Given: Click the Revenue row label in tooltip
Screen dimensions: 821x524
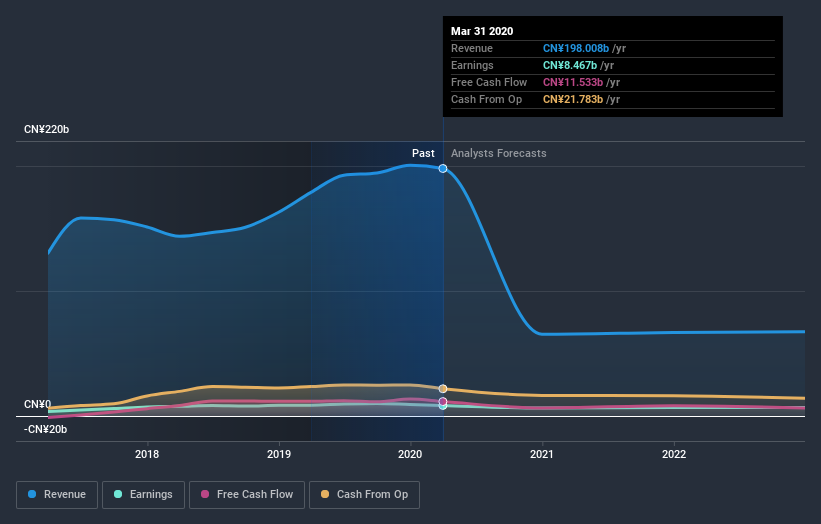Looking at the screenshot, I should pos(472,48).
